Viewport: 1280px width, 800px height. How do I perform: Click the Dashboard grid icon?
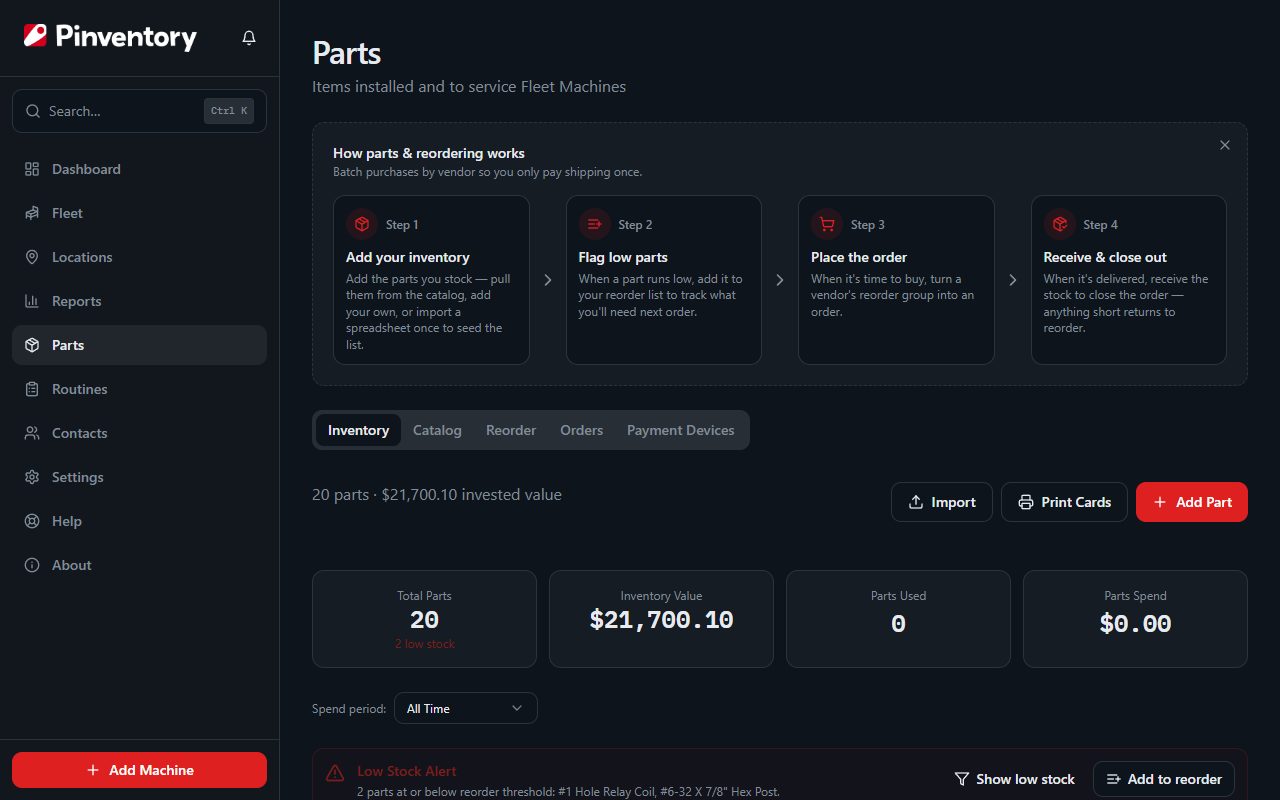32,169
